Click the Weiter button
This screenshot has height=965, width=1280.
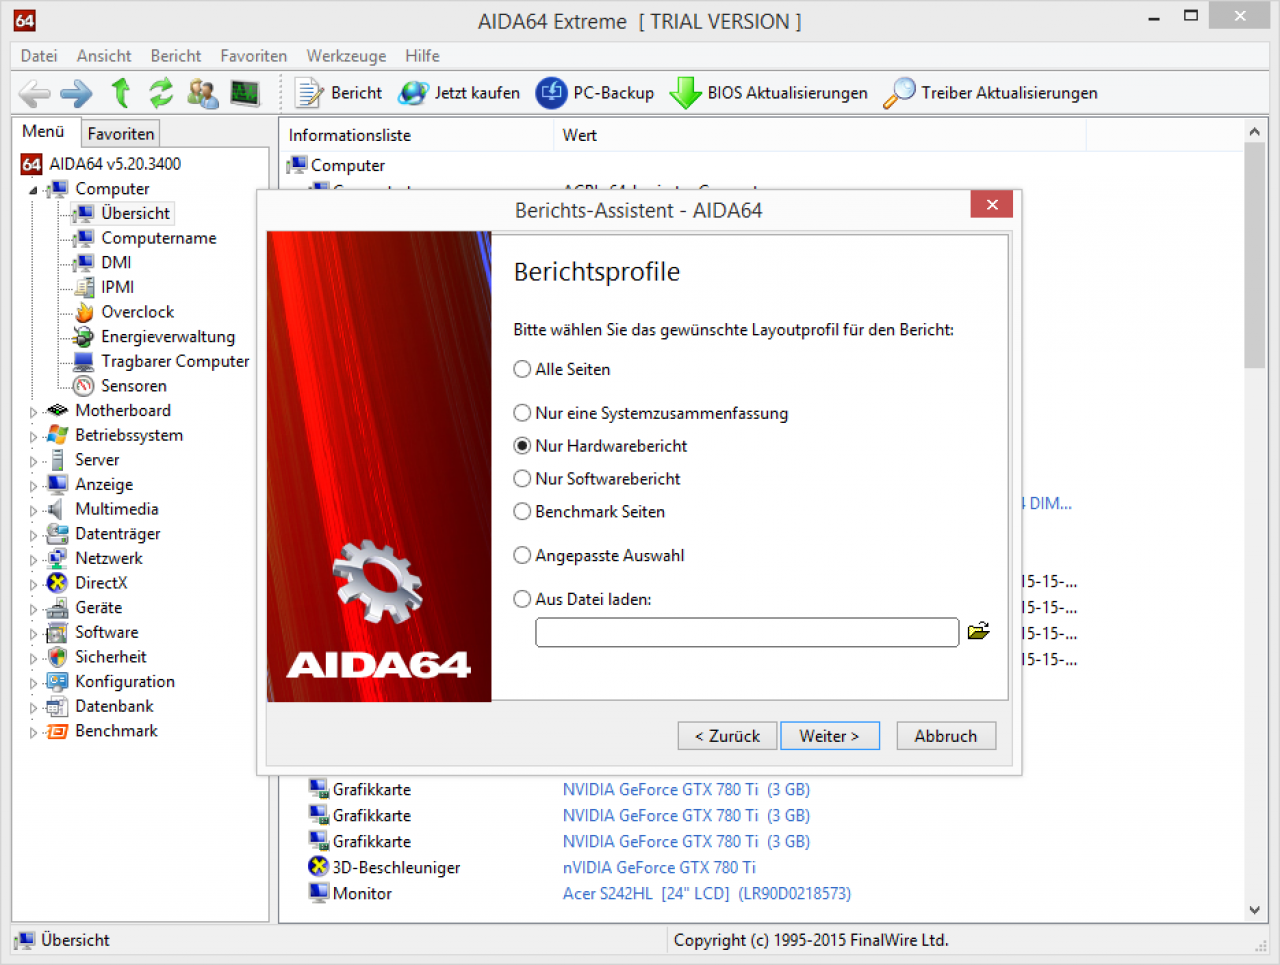[x=830, y=736]
